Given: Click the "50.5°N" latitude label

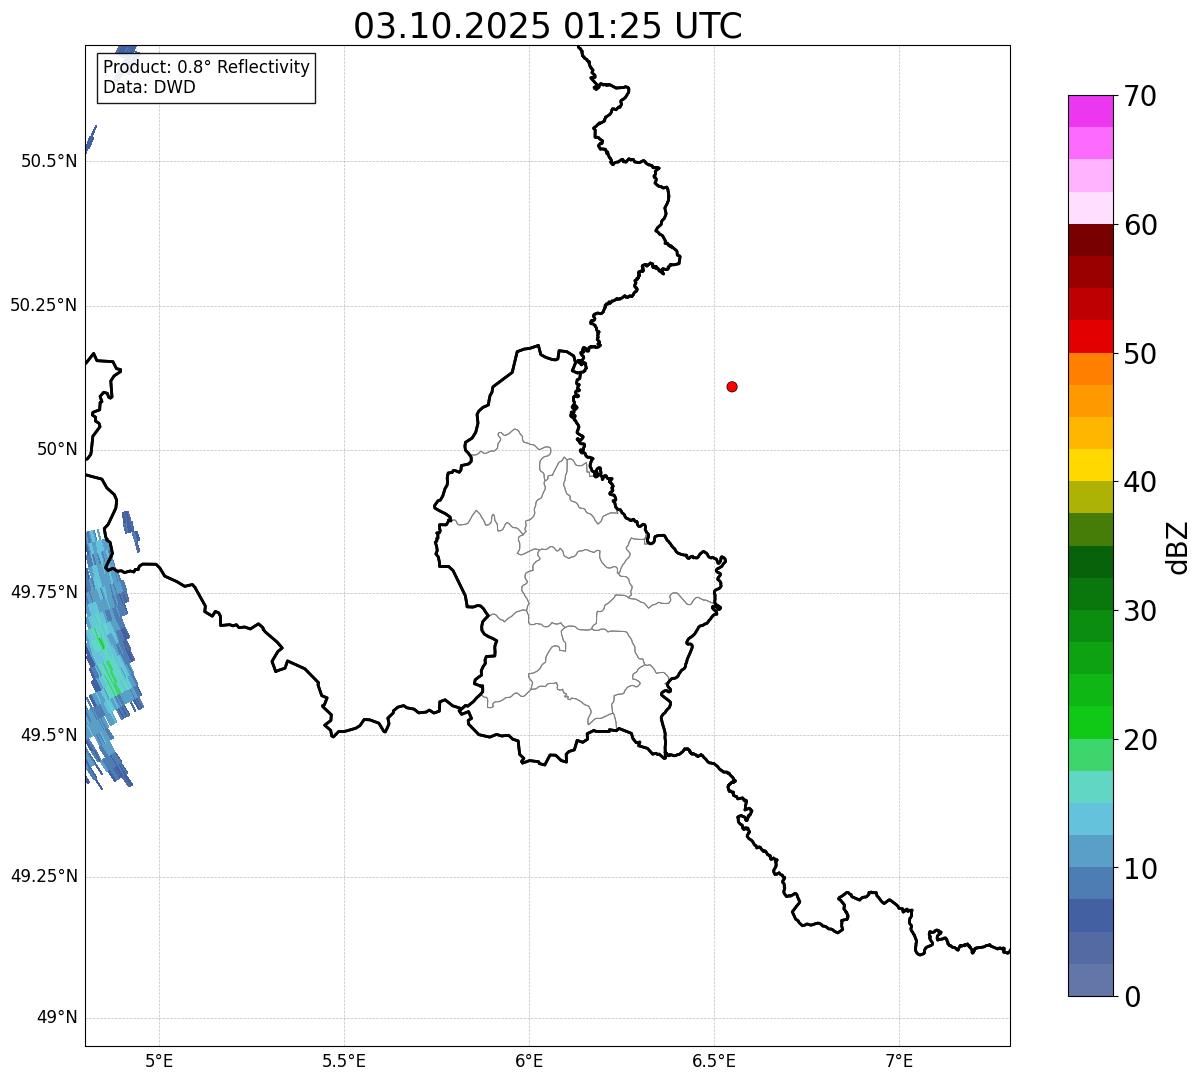Looking at the screenshot, I should tap(49, 161).
